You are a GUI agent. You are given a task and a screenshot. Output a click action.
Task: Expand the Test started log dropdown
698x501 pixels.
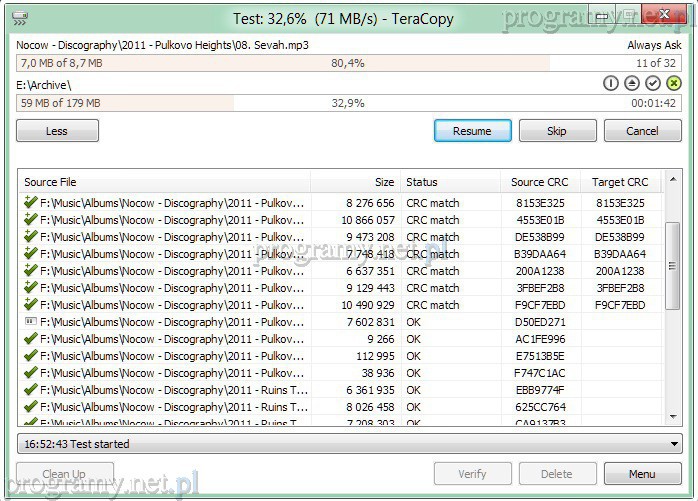pos(674,444)
